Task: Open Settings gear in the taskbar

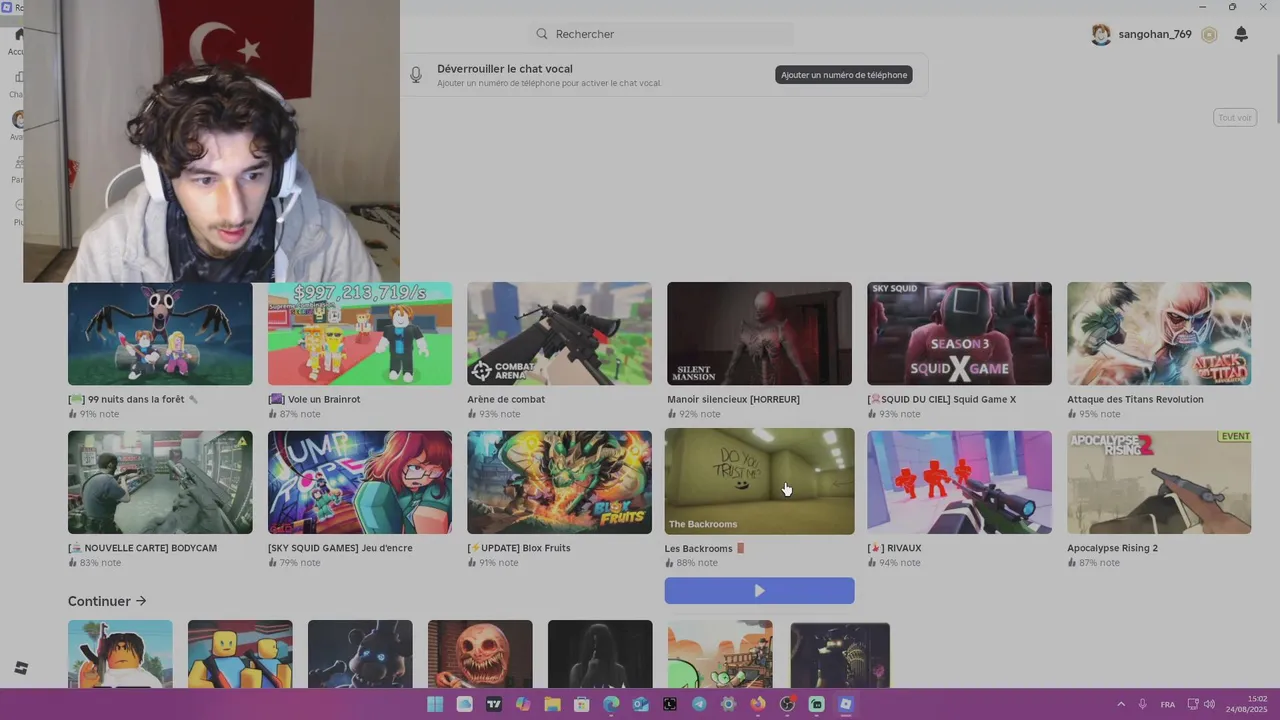Action: tap(728, 704)
